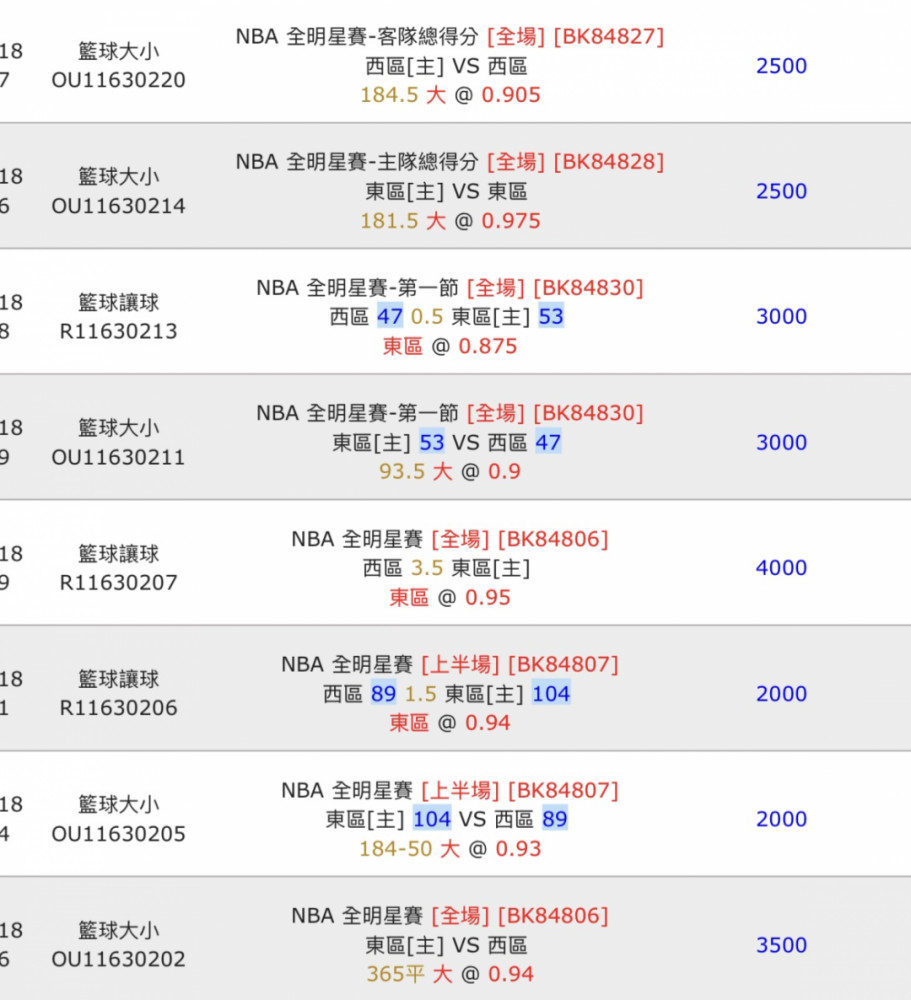Click the [BK84827] match code
Screen dimensions: 911x1000
pos(609,36)
